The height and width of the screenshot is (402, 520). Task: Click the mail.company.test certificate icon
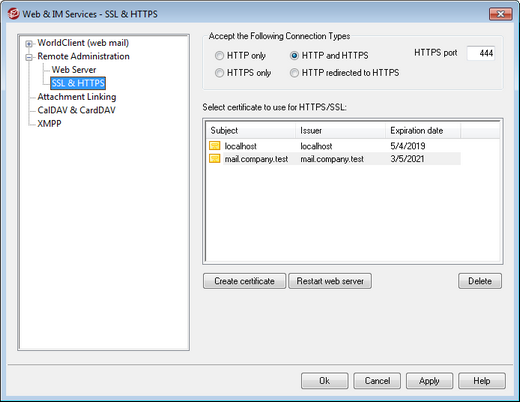215,159
